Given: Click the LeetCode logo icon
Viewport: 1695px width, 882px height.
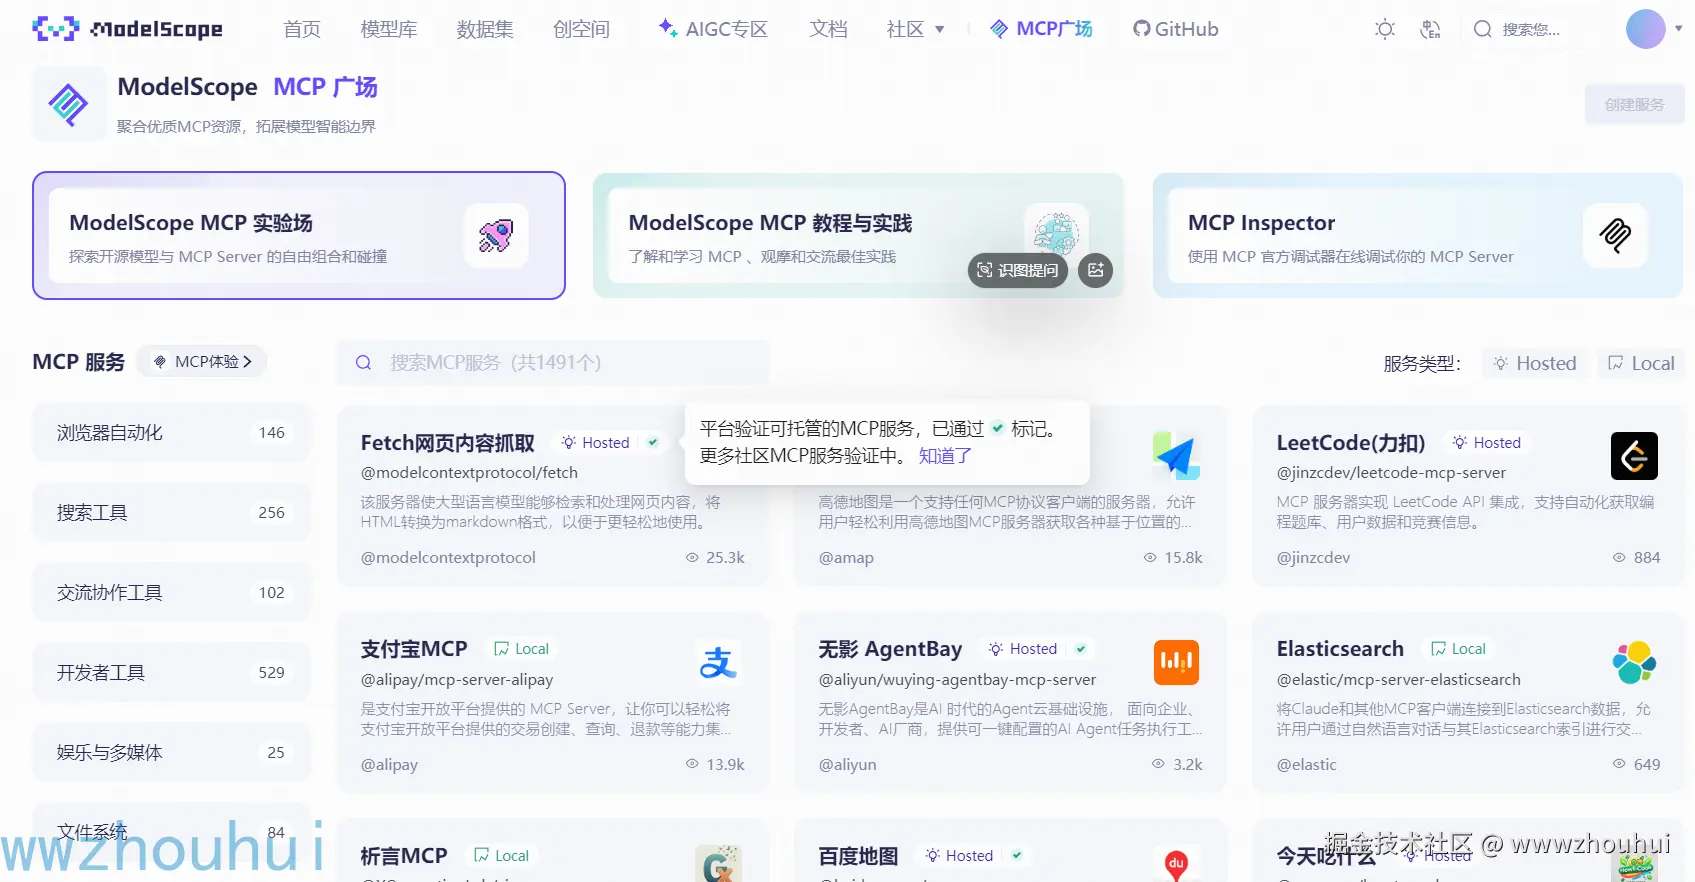Looking at the screenshot, I should click(x=1634, y=456).
